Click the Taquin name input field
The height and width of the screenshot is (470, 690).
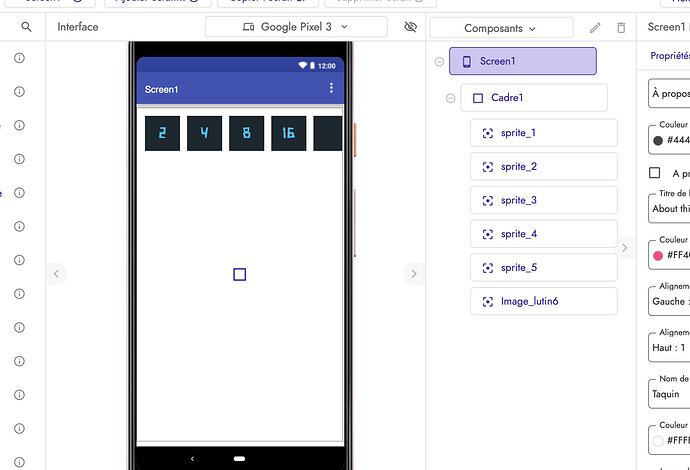click(x=669, y=394)
